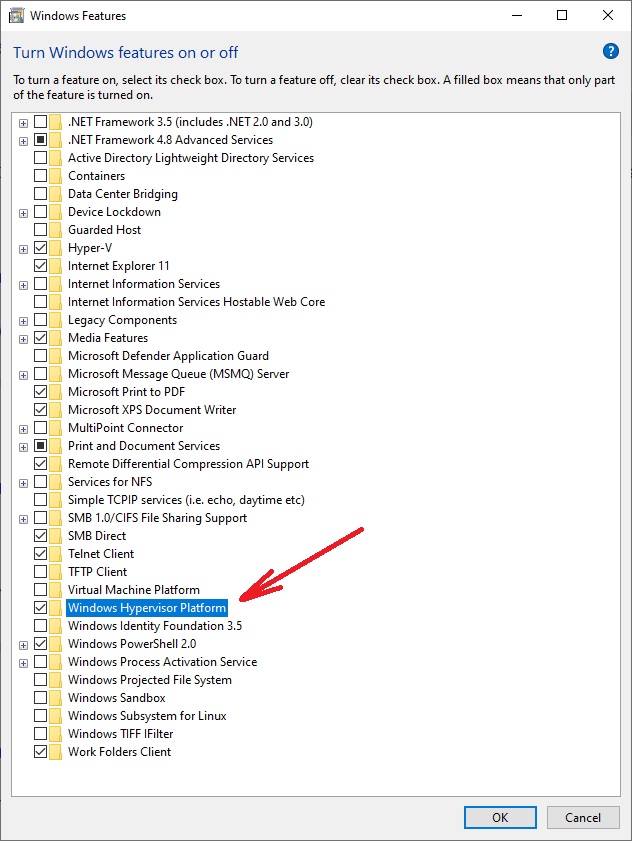This screenshot has height=841, width=632.
Task: Click the folder icon beside Device Lockdown
Action: [x=55, y=212]
